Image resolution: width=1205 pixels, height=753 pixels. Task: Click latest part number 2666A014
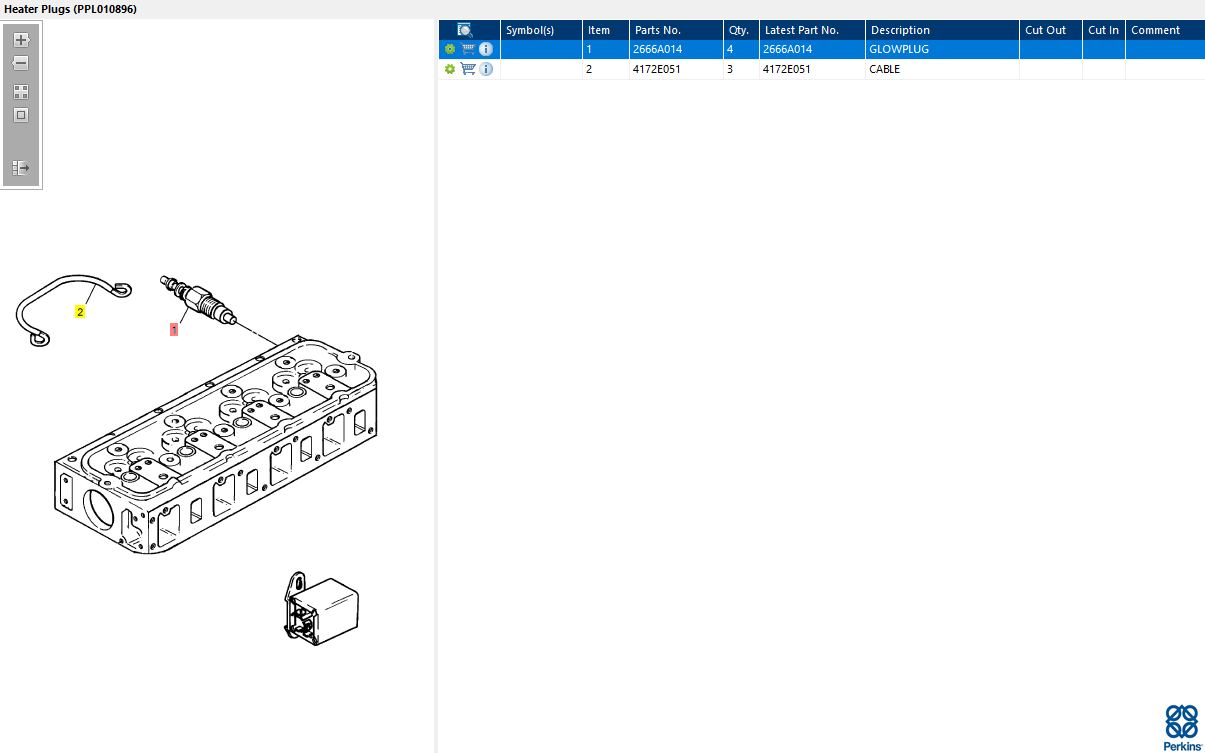pos(788,49)
